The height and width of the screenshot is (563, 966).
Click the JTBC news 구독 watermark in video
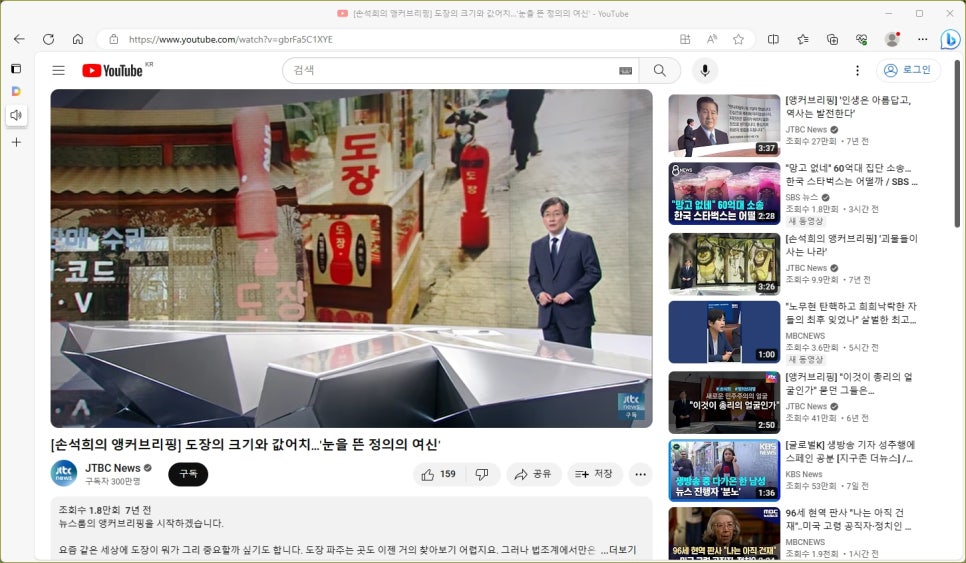click(631, 407)
